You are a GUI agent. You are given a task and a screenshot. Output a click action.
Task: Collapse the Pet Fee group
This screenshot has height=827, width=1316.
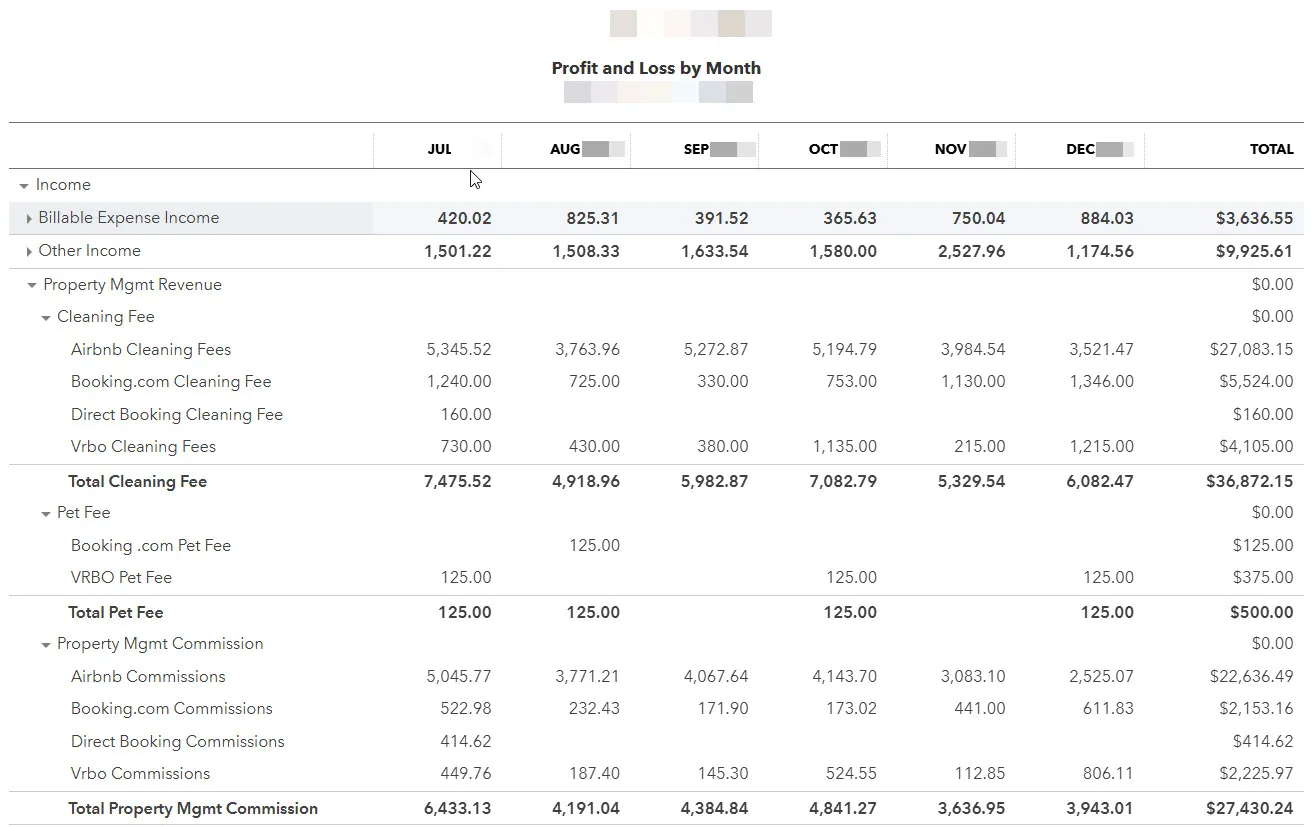[46, 514]
